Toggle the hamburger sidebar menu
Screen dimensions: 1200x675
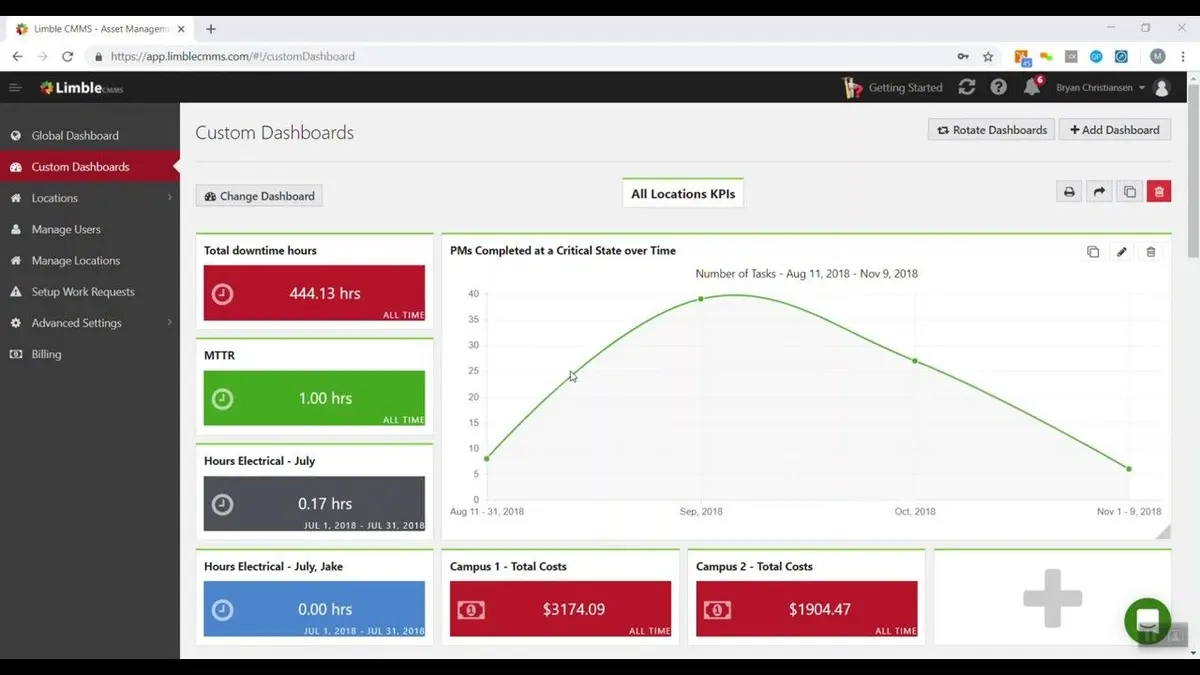click(x=15, y=88)
